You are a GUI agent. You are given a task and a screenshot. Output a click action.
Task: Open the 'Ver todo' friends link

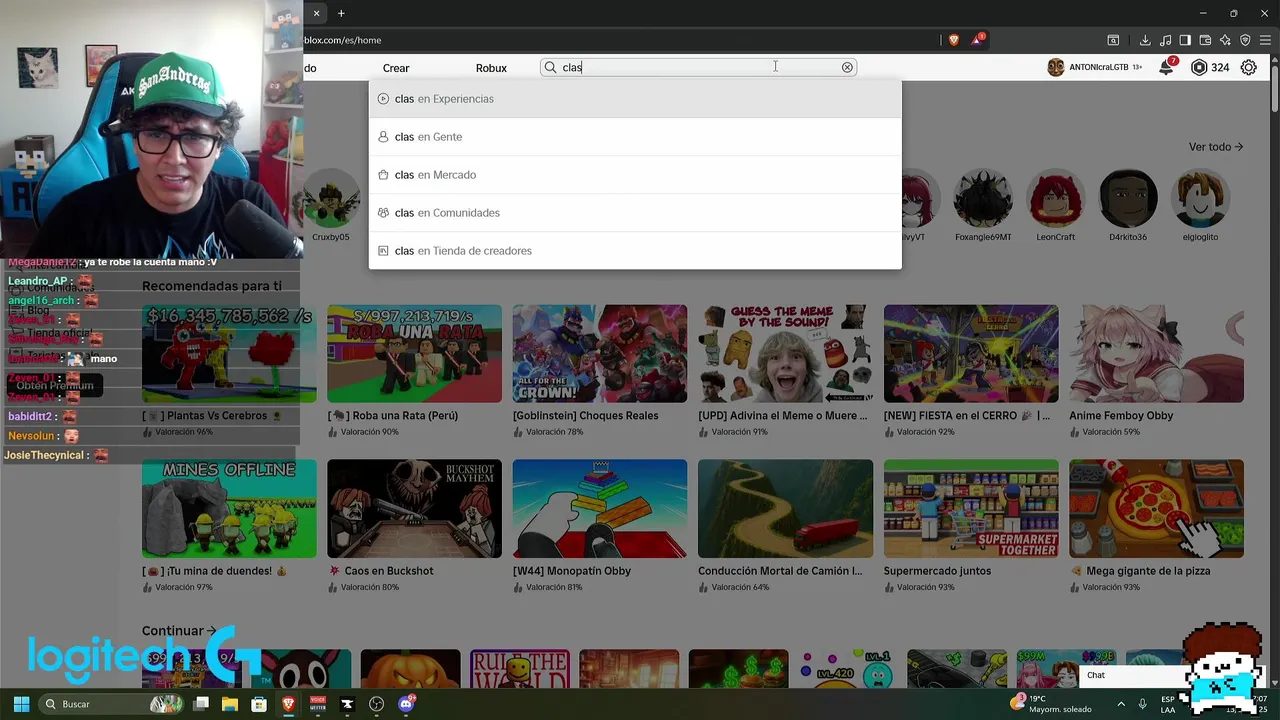1216,147
